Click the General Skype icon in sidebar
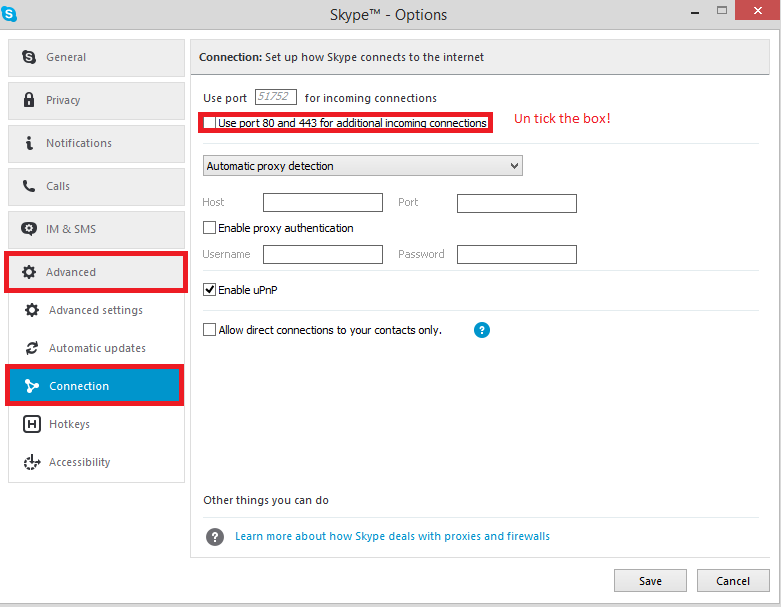Image resolution: width=781 pixels, height=607 pixels. point(29,57)
